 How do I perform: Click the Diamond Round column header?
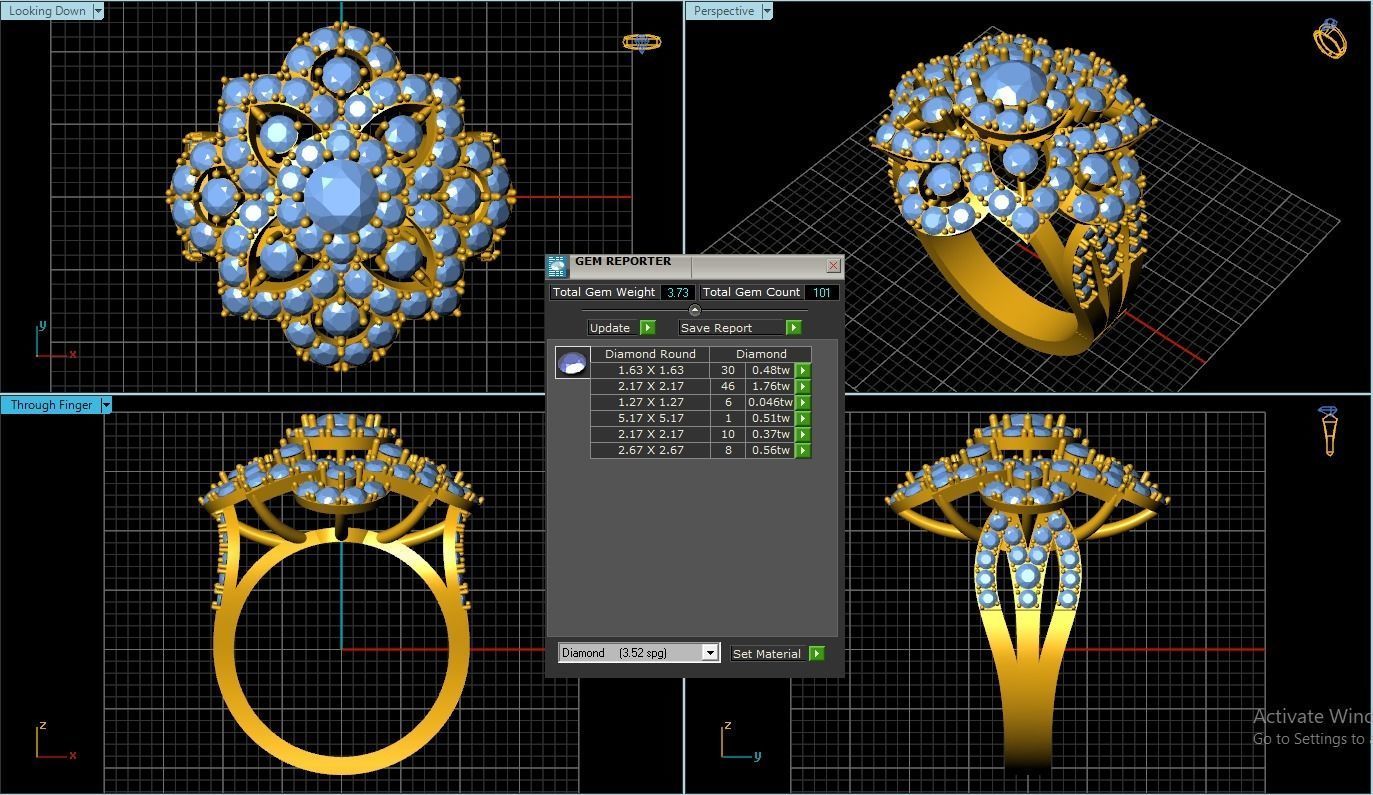650,354
